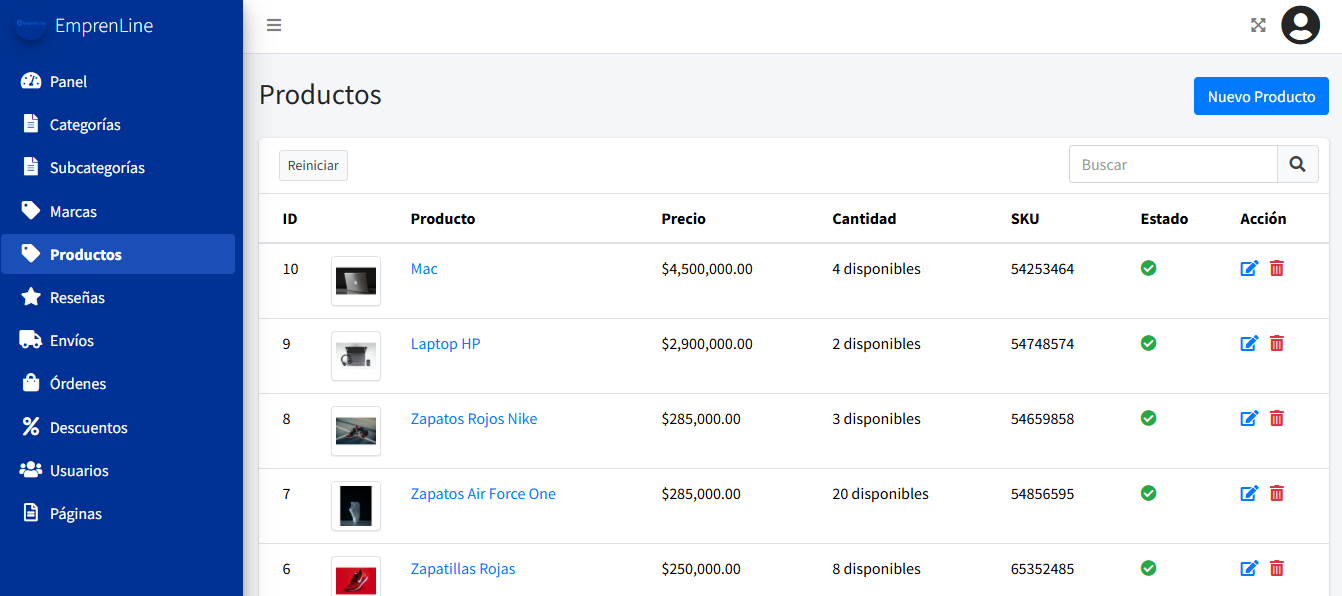The image size is (1342, 596).
Task: Click green status check for Mac
Action: (1148, 268)
